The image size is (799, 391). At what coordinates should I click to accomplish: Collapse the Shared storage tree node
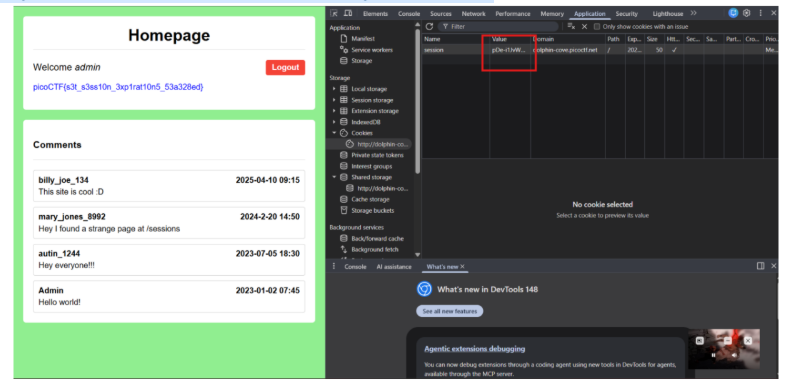click(334, 177)
